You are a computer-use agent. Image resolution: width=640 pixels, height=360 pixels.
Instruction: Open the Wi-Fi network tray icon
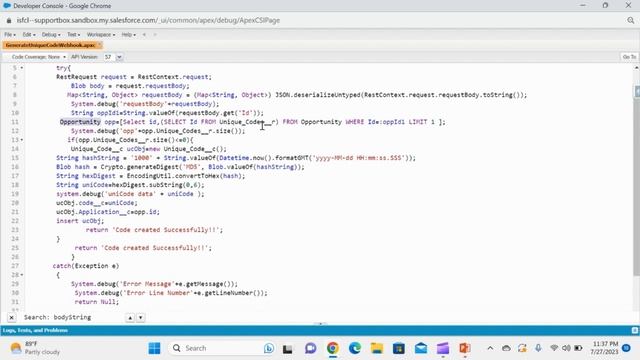tap(554, 348)
